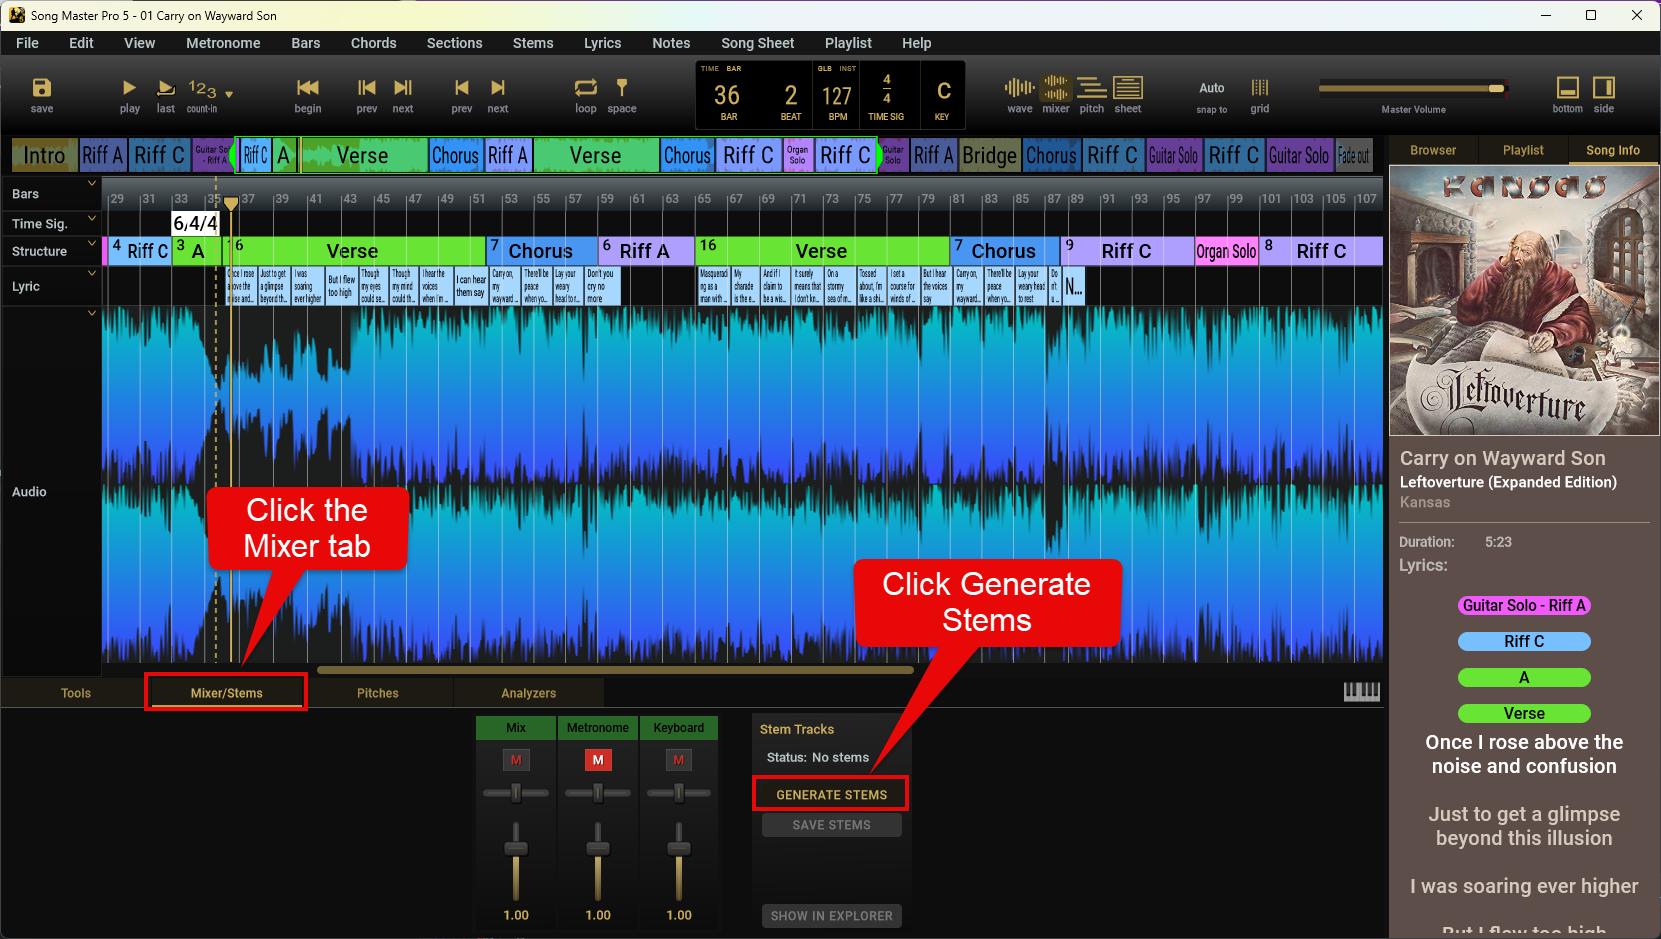Show the sheet view icon

[1128, 88]
